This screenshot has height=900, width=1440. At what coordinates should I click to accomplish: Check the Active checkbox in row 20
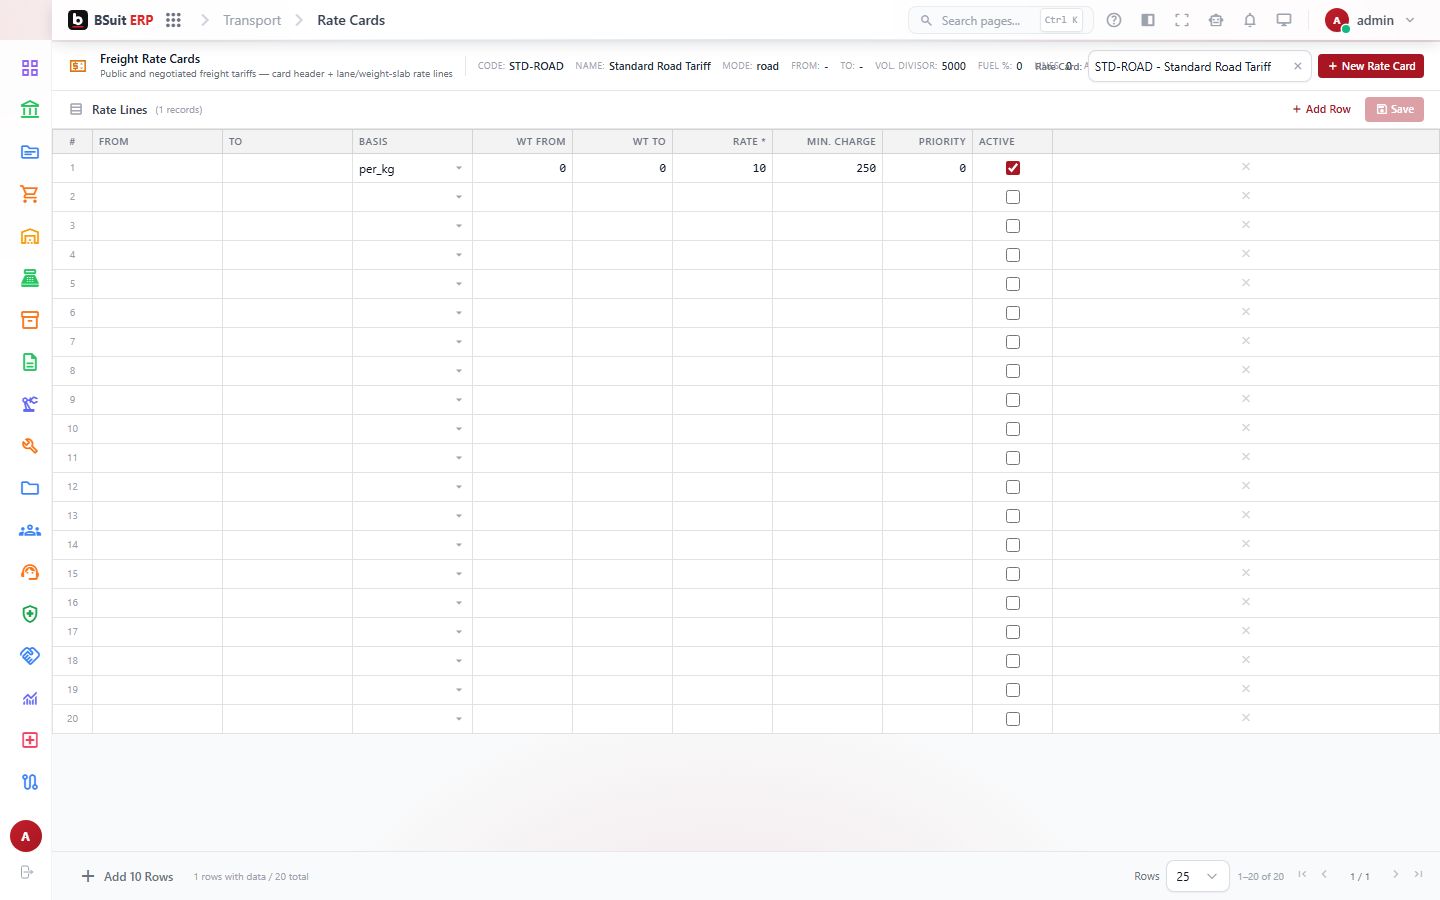click(1013, 719)
